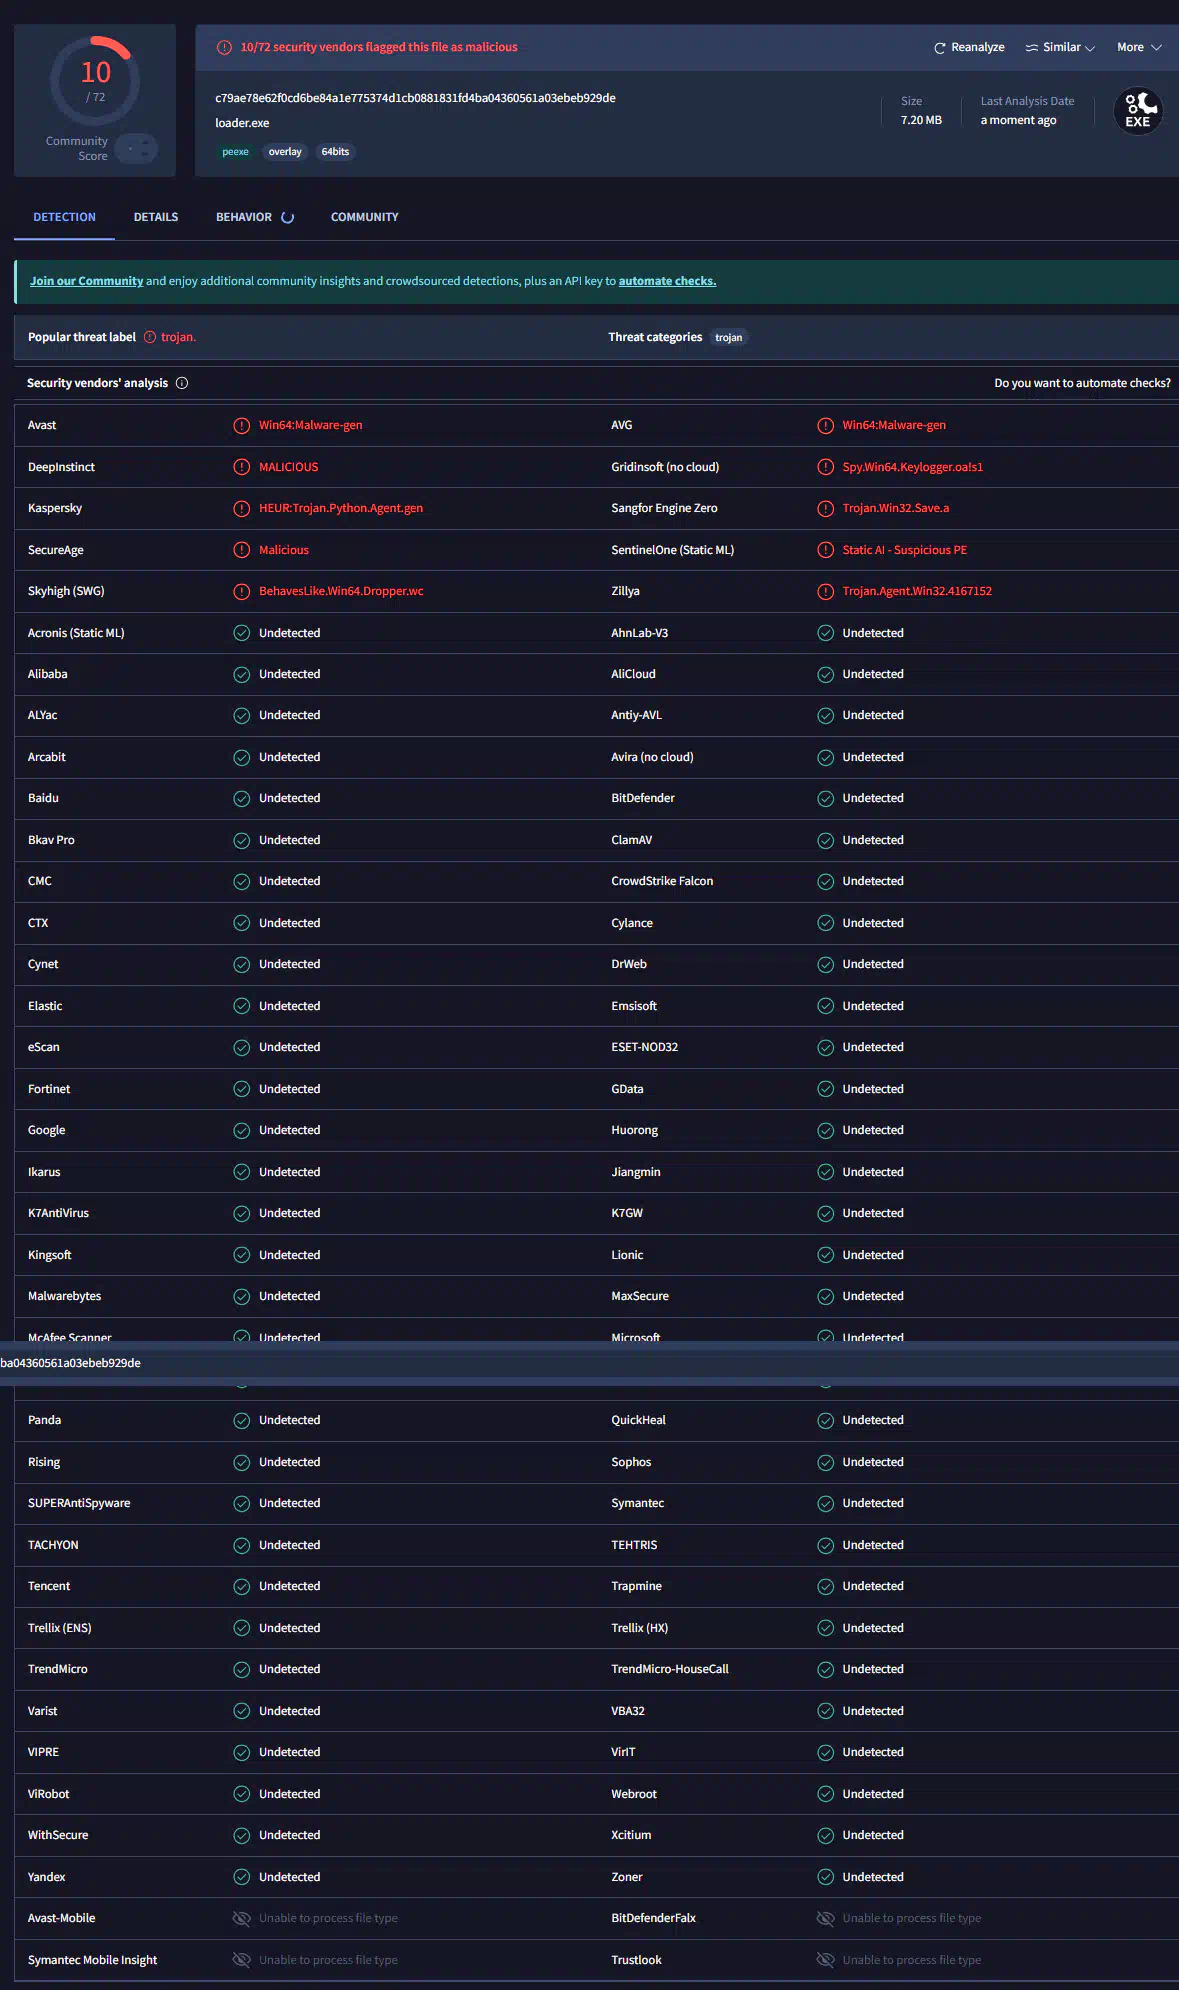This screenshot has width=1179, height=1990.
Task: Click the checkmark icon in the ClamAV row
Action: pos(825,840)
